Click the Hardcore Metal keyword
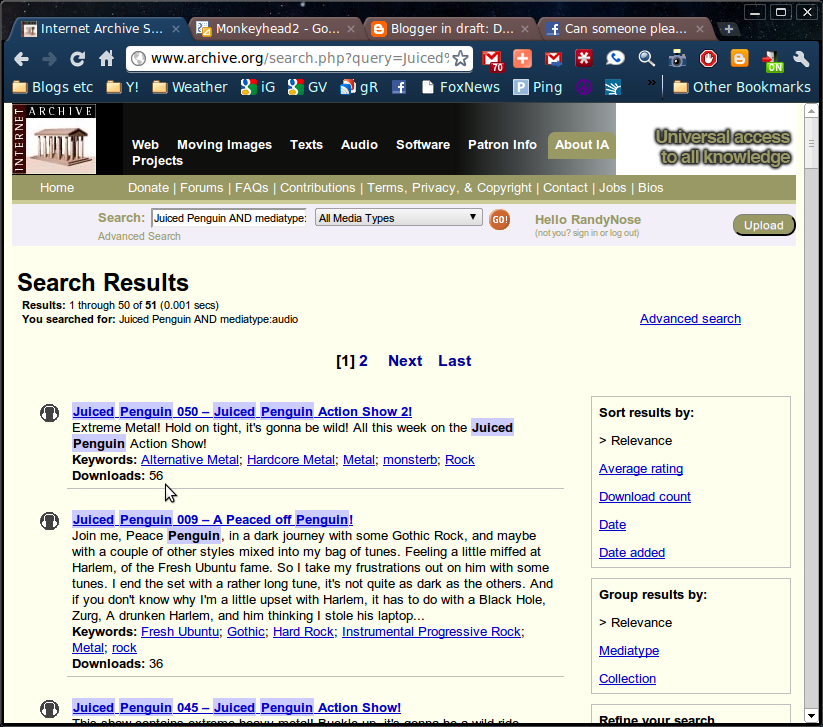823x727 pixels. tap(291, 460)
